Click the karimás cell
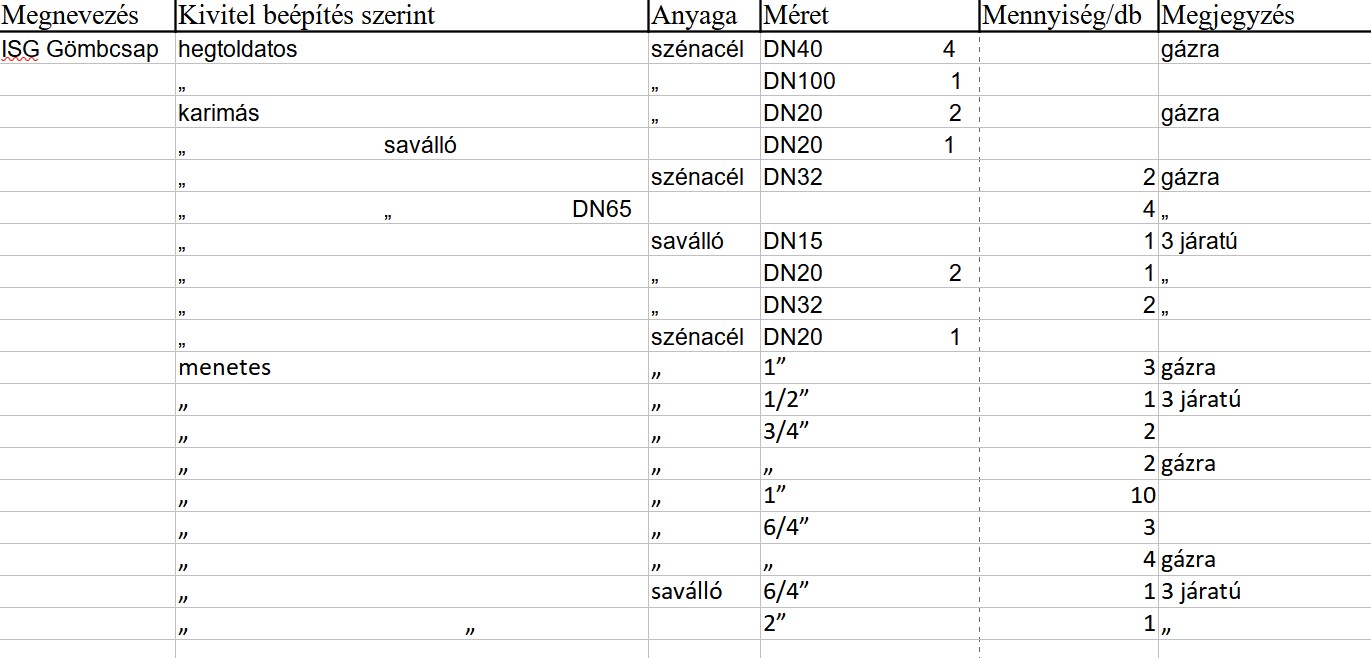The width and height of the screenshot is (1371, 658). pos(219,113)
